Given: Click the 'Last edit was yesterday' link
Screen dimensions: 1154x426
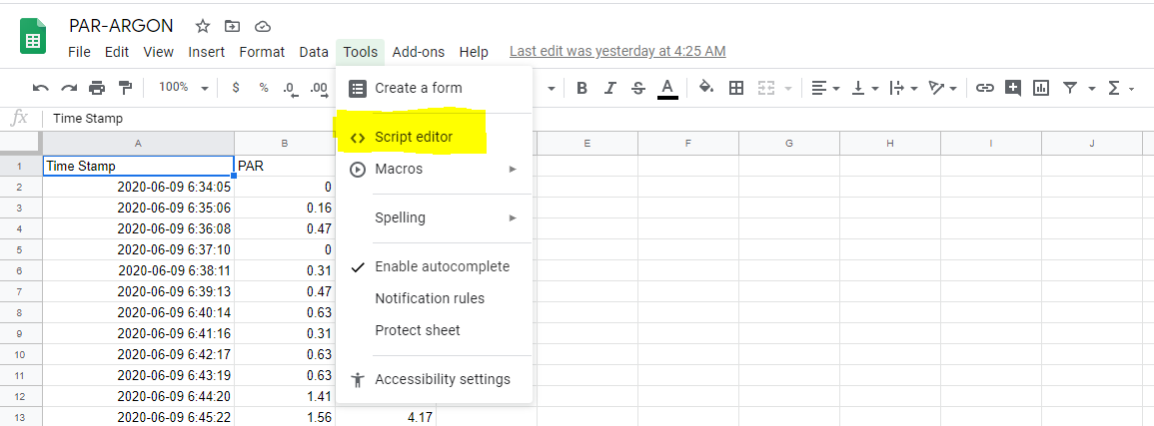Looking at the screenshot, I should [x=617, y=52].
